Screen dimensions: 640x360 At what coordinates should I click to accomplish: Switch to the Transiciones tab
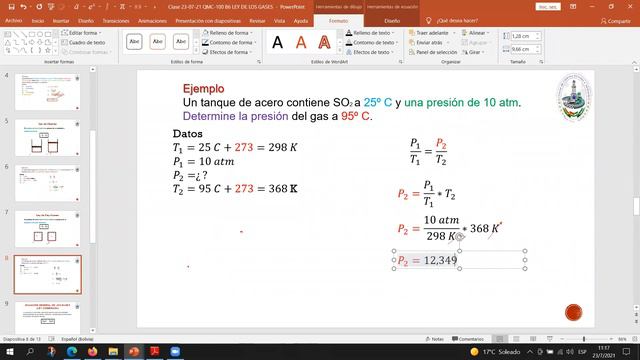[116, 21]
